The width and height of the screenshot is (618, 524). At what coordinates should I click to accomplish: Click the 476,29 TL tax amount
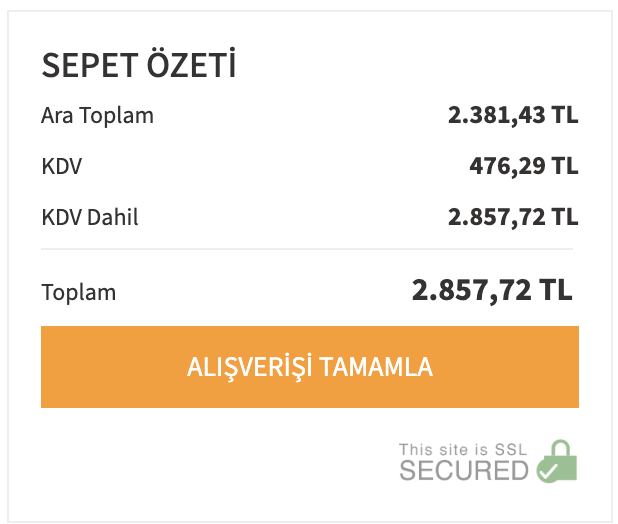click(x=523, y=166)
